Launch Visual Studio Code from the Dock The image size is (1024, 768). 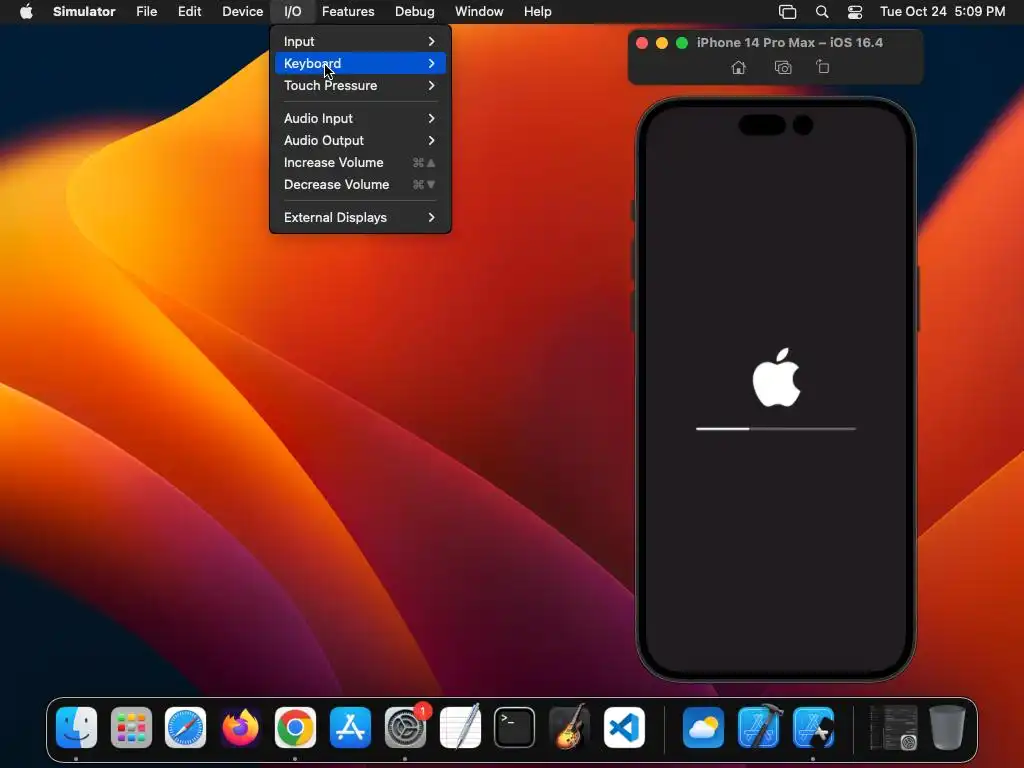[x=624, y=727]
